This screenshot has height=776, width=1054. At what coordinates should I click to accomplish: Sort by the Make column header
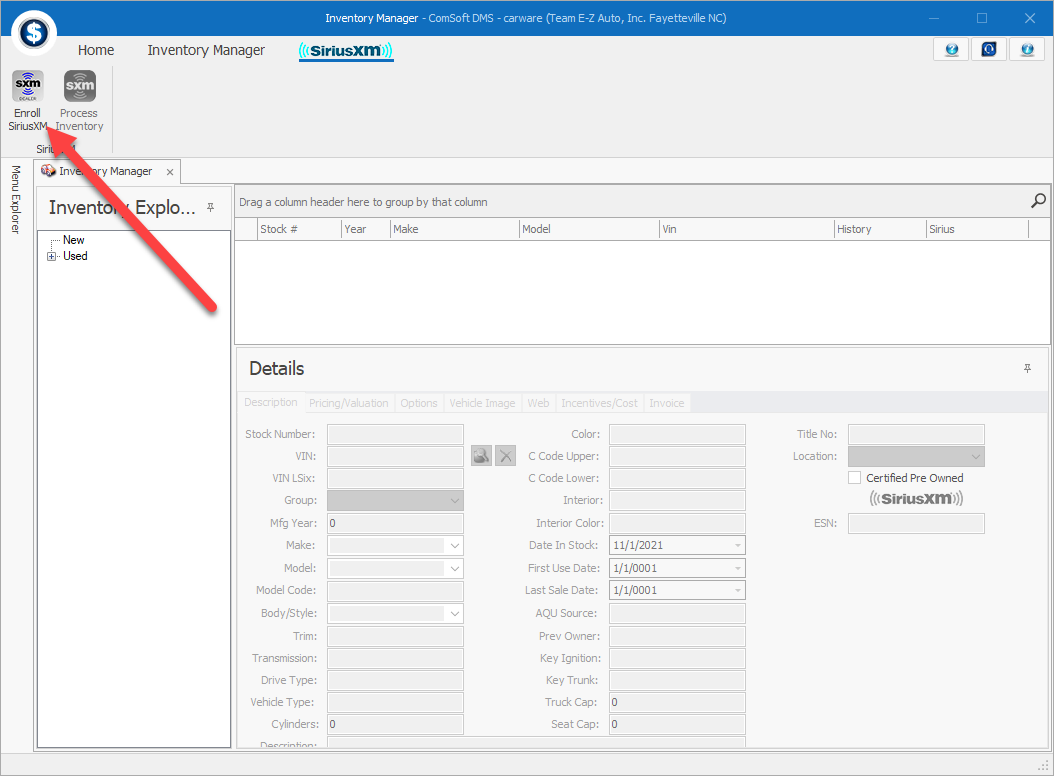(455, 229)
